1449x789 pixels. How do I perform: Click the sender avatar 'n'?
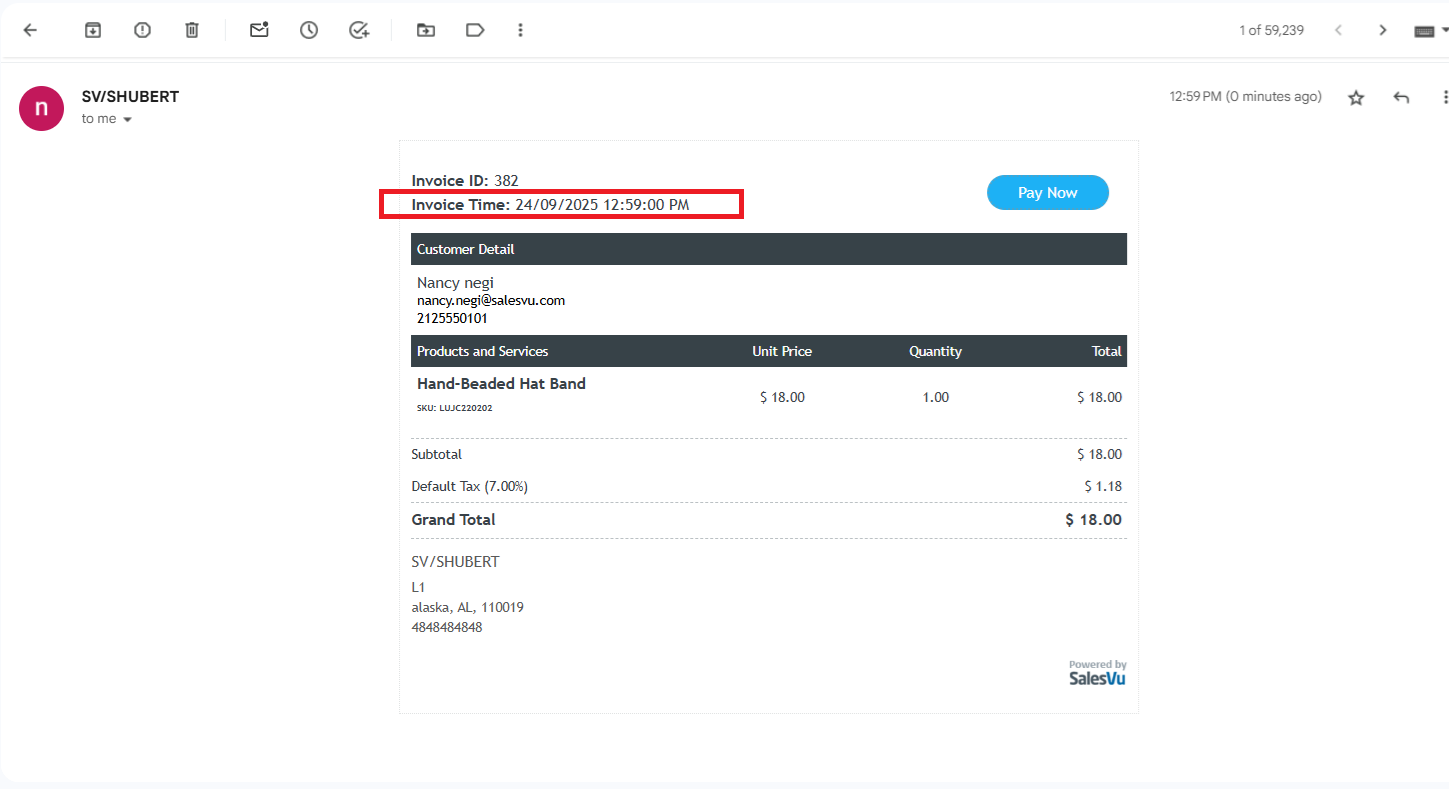click(x=42, y=108)
